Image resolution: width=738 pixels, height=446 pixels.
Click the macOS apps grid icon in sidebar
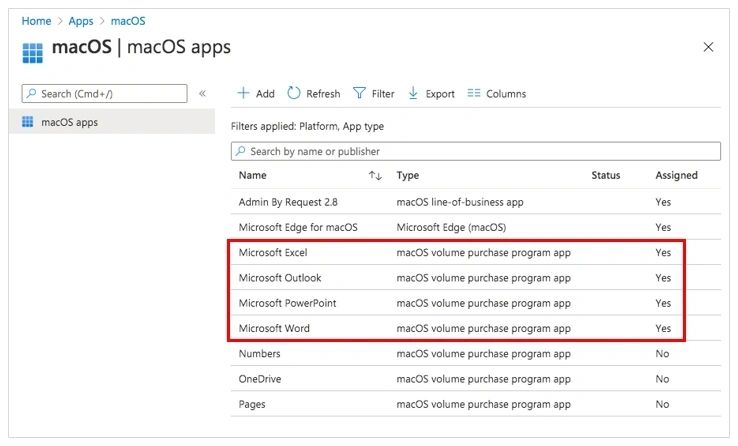[28, 122]
